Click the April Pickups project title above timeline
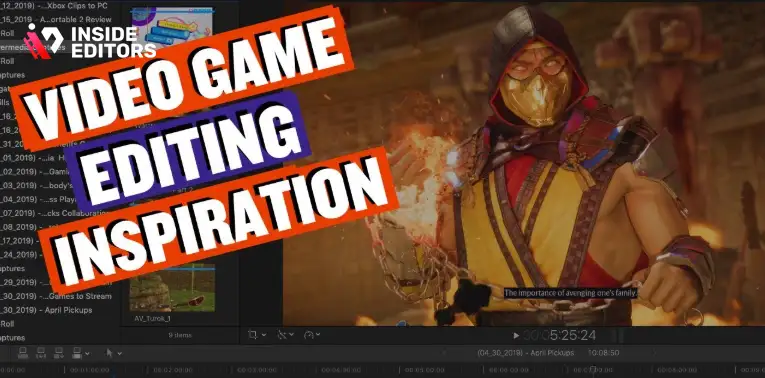765x378 pixels. (x=526, y=353)
